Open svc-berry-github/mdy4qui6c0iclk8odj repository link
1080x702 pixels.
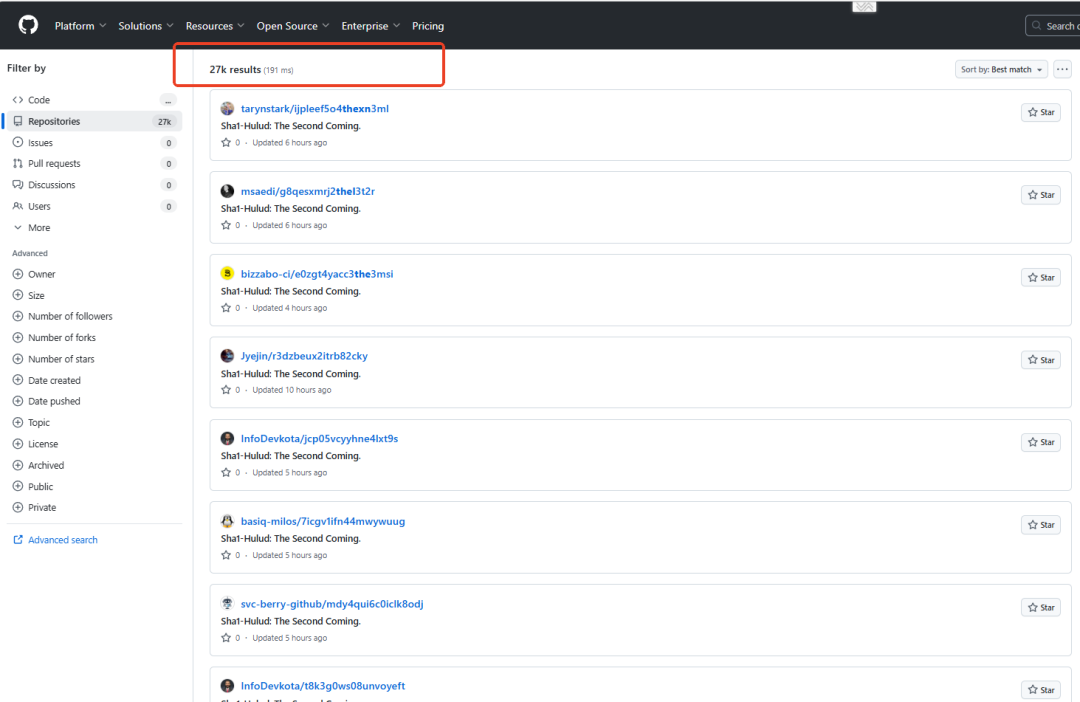coord(332,603)
